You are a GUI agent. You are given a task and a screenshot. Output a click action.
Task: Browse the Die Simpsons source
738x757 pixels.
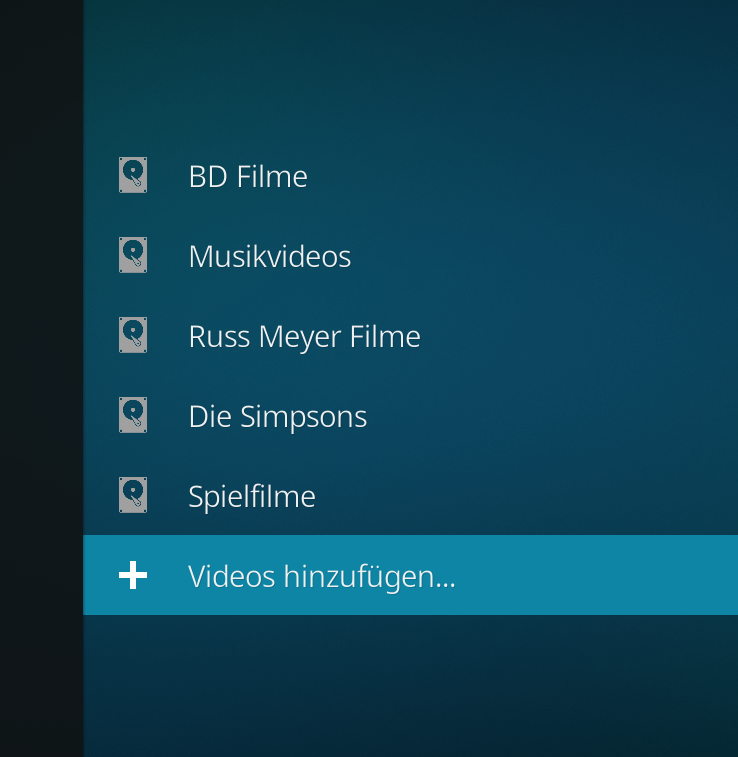click(x=410, y=415)
